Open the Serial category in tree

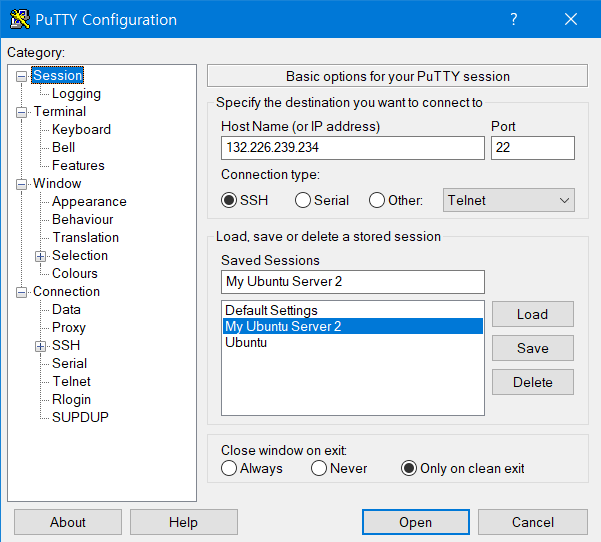69,364
